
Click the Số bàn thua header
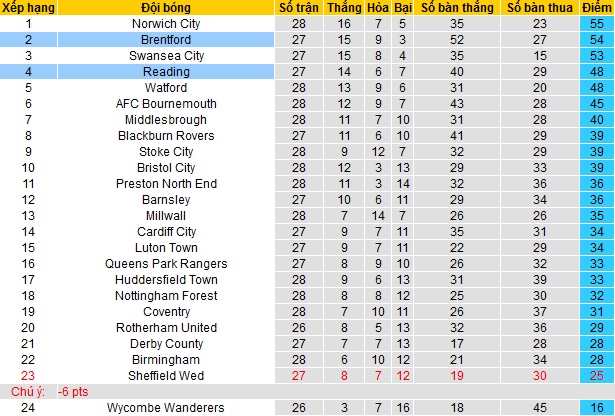[540, 7]
